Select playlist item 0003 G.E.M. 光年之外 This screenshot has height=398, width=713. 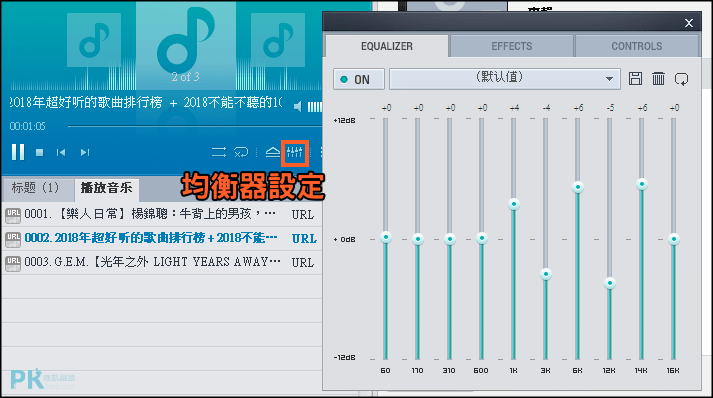pos(162,262)
